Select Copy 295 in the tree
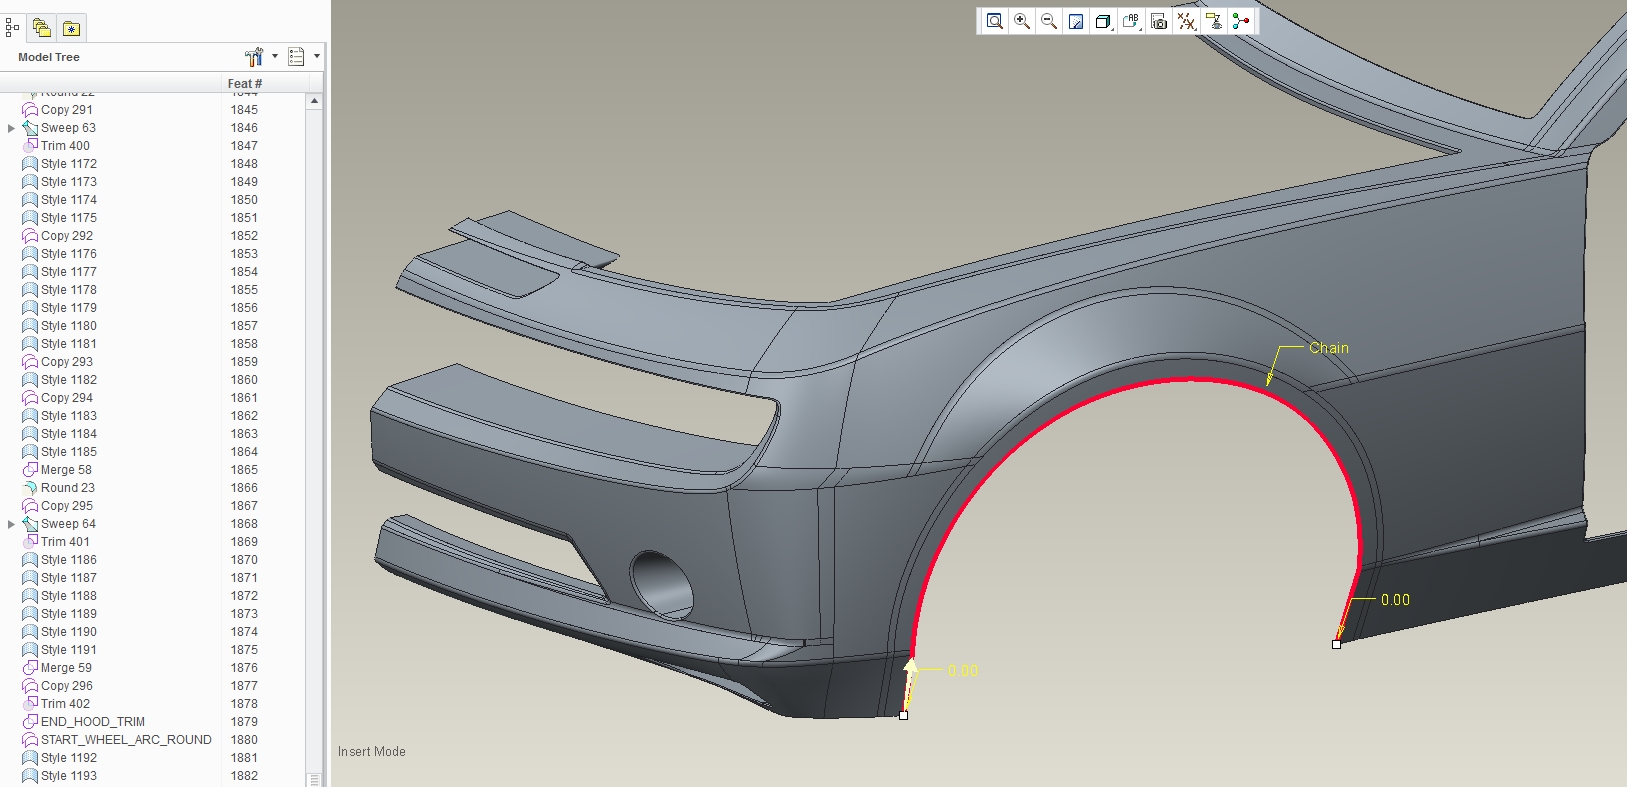 (x=67, y=506)
